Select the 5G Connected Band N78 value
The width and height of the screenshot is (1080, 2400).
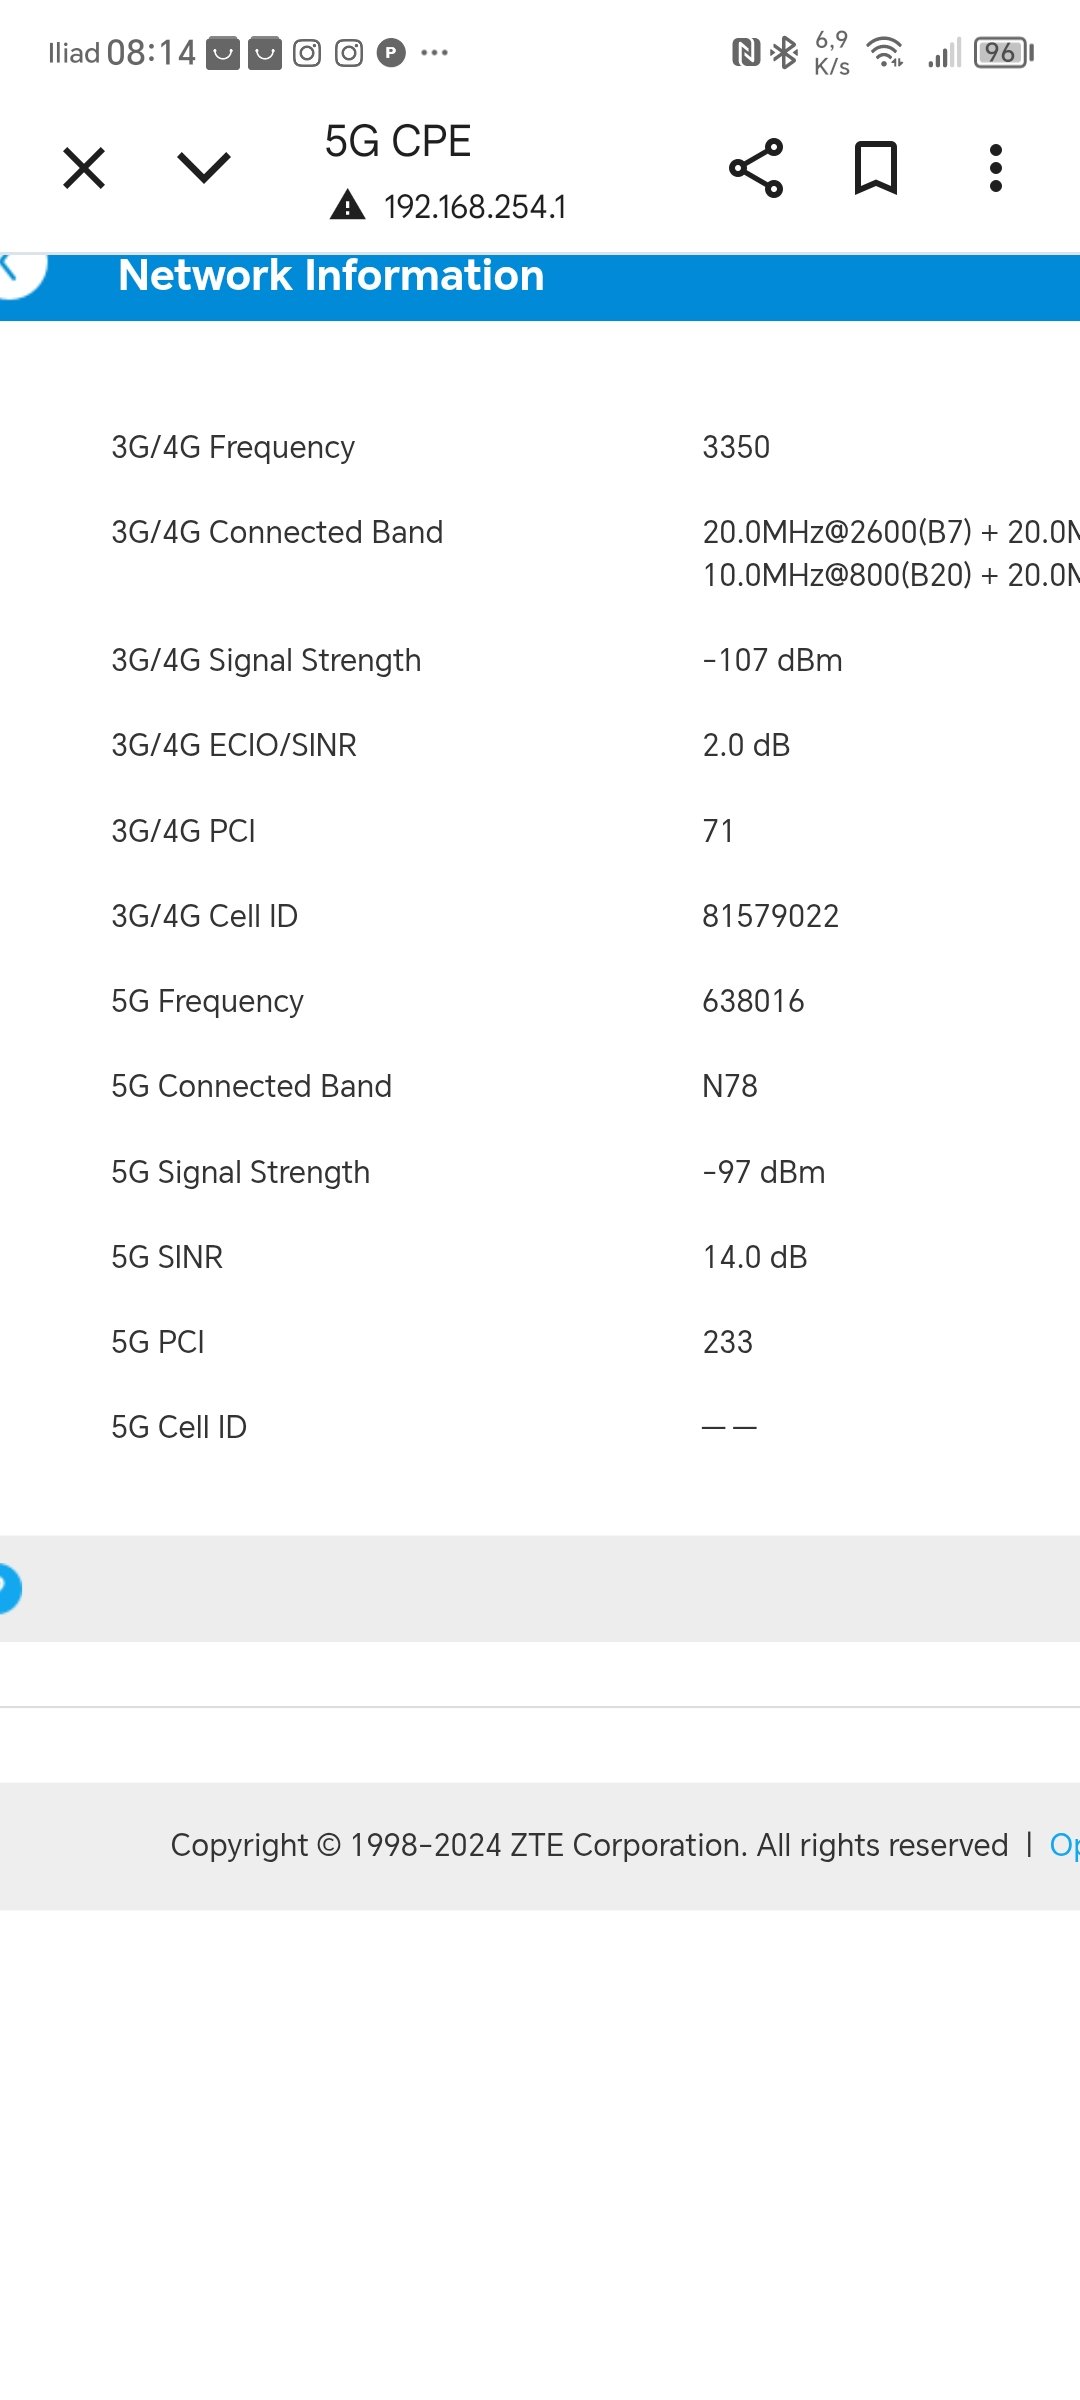[x=730, y=1086]
